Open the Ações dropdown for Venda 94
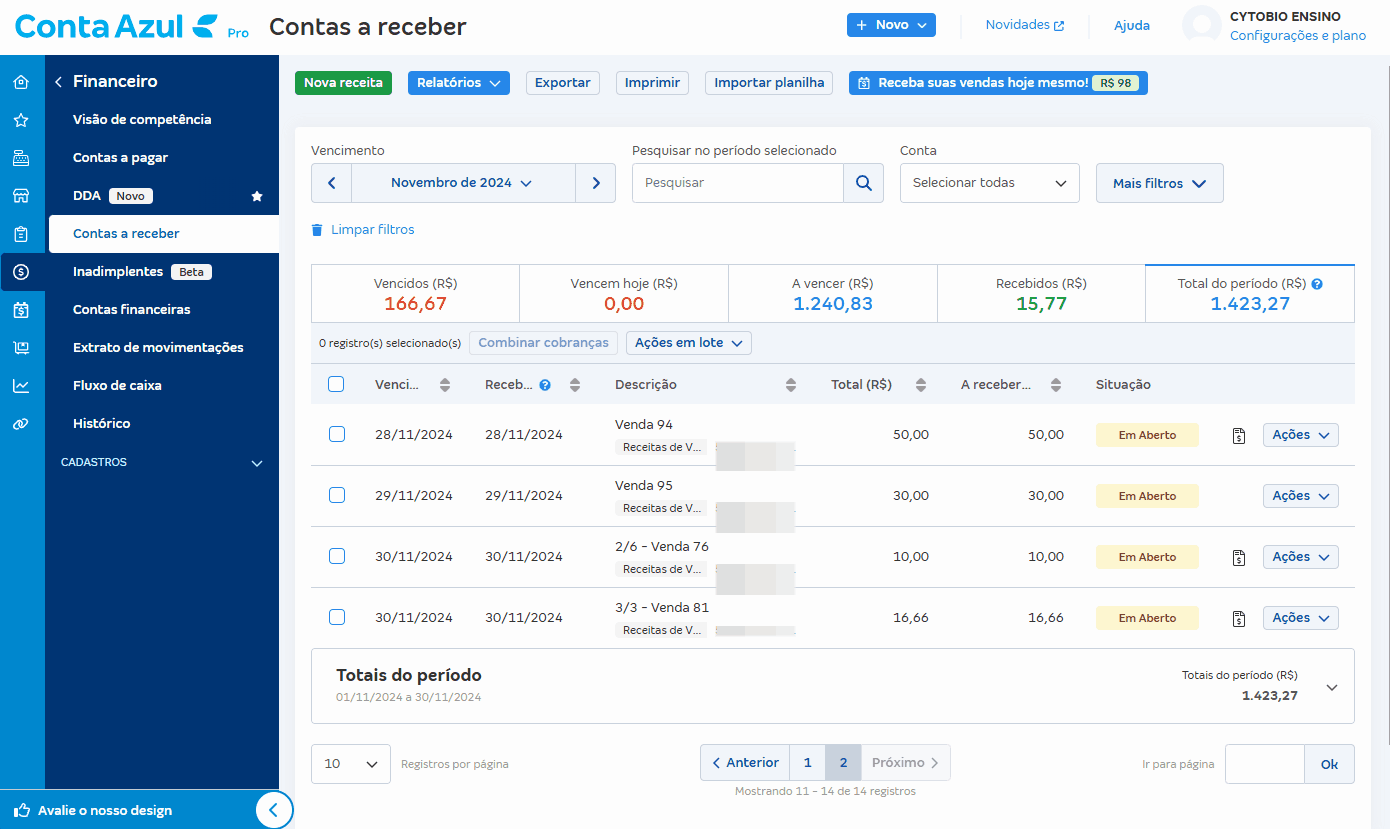This screenshot has width=1390, height=829. (x=1300, y=435)
